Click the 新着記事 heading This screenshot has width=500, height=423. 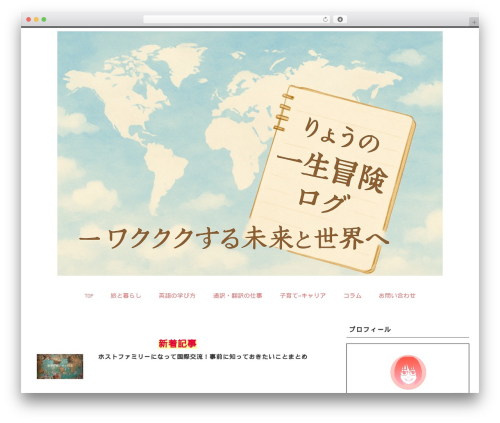click(x=177, y=343)
